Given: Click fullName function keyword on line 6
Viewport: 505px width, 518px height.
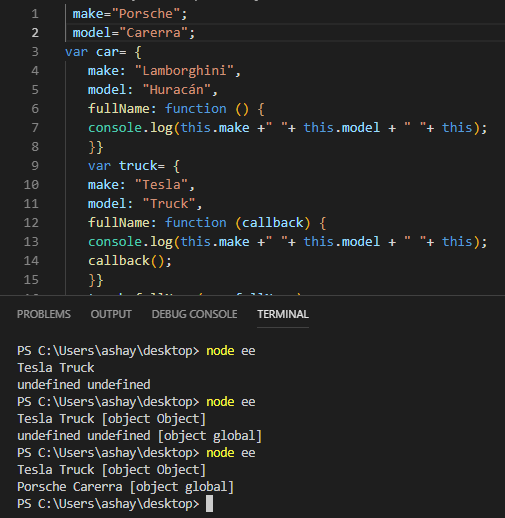Looking at the screenshot, I should (196, 109).
